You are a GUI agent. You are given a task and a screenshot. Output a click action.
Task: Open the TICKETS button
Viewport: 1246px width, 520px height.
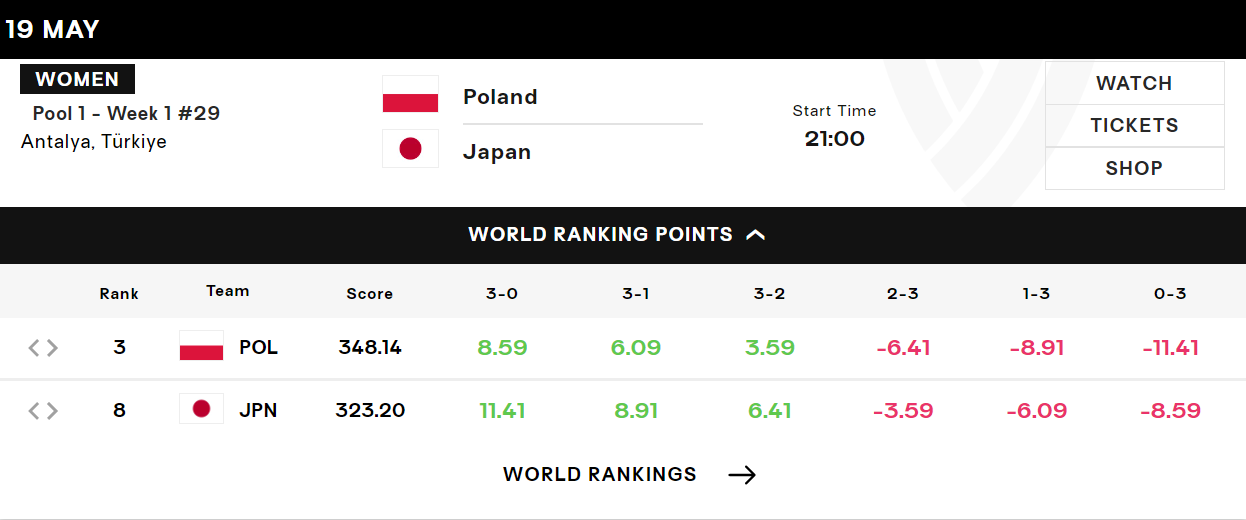1134,125
